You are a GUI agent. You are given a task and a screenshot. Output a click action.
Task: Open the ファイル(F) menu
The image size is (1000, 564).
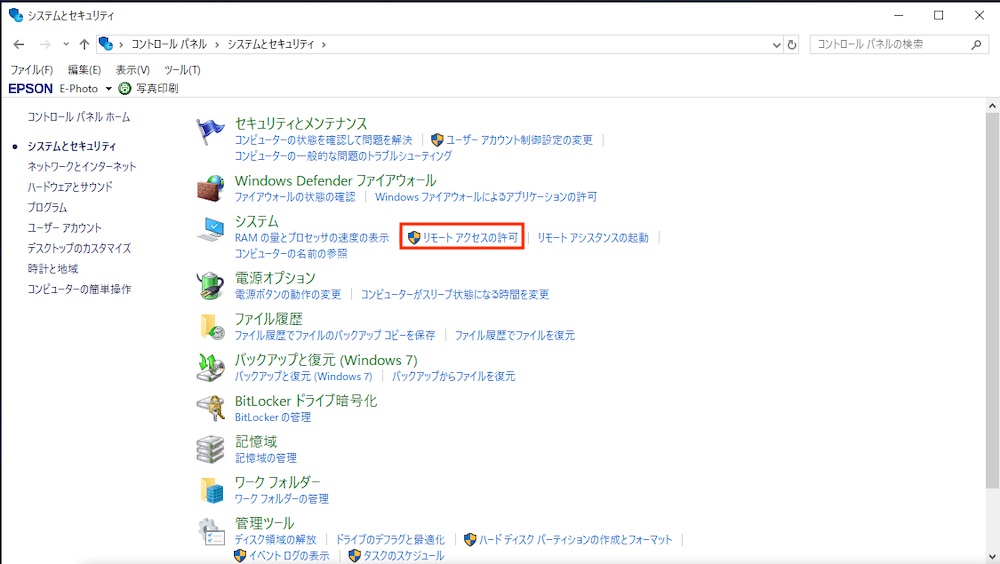[x=32, y=70]
